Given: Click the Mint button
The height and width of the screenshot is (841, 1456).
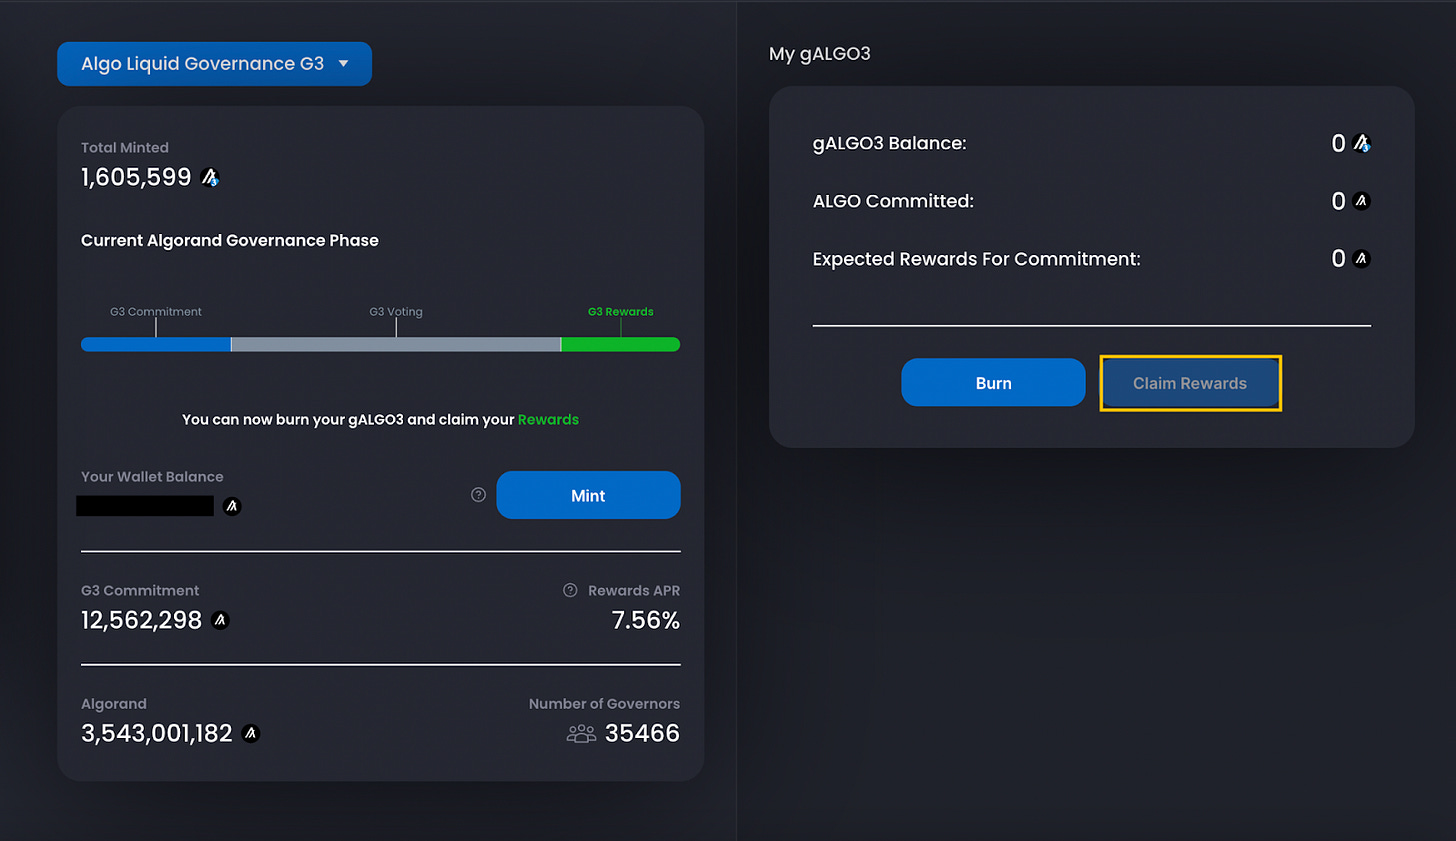Looking at the screenshot, I should pyautogui.click(x=588, y=495).
